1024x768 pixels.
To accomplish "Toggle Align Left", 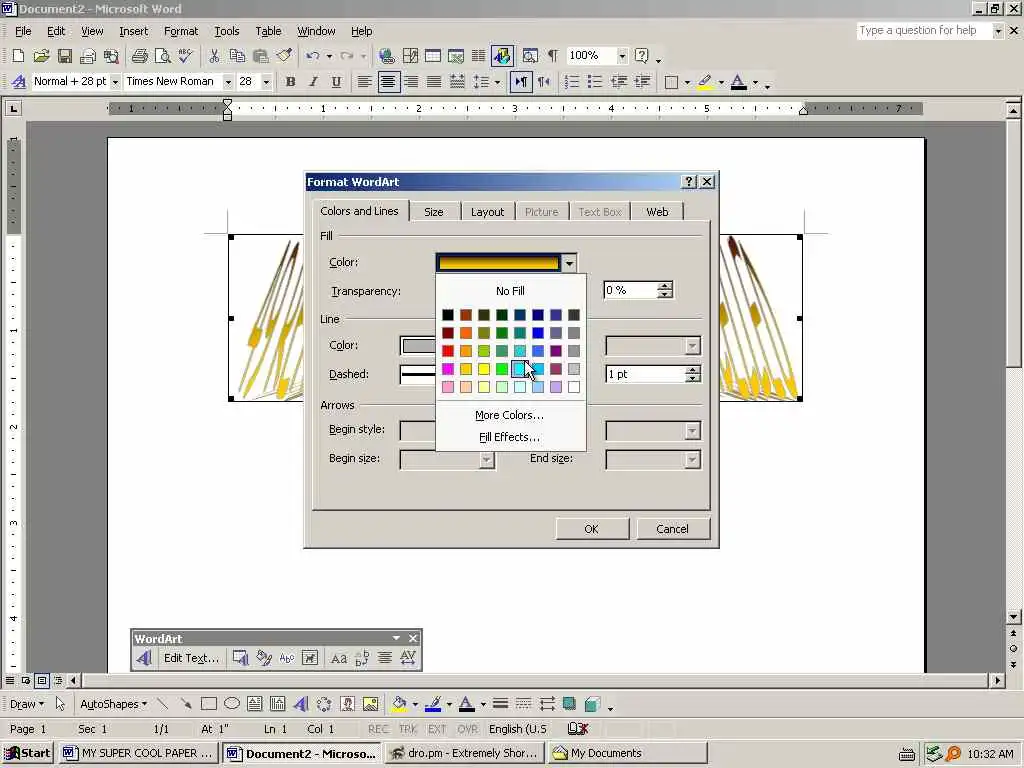I will pyautogui.click(x=364, y=82).
